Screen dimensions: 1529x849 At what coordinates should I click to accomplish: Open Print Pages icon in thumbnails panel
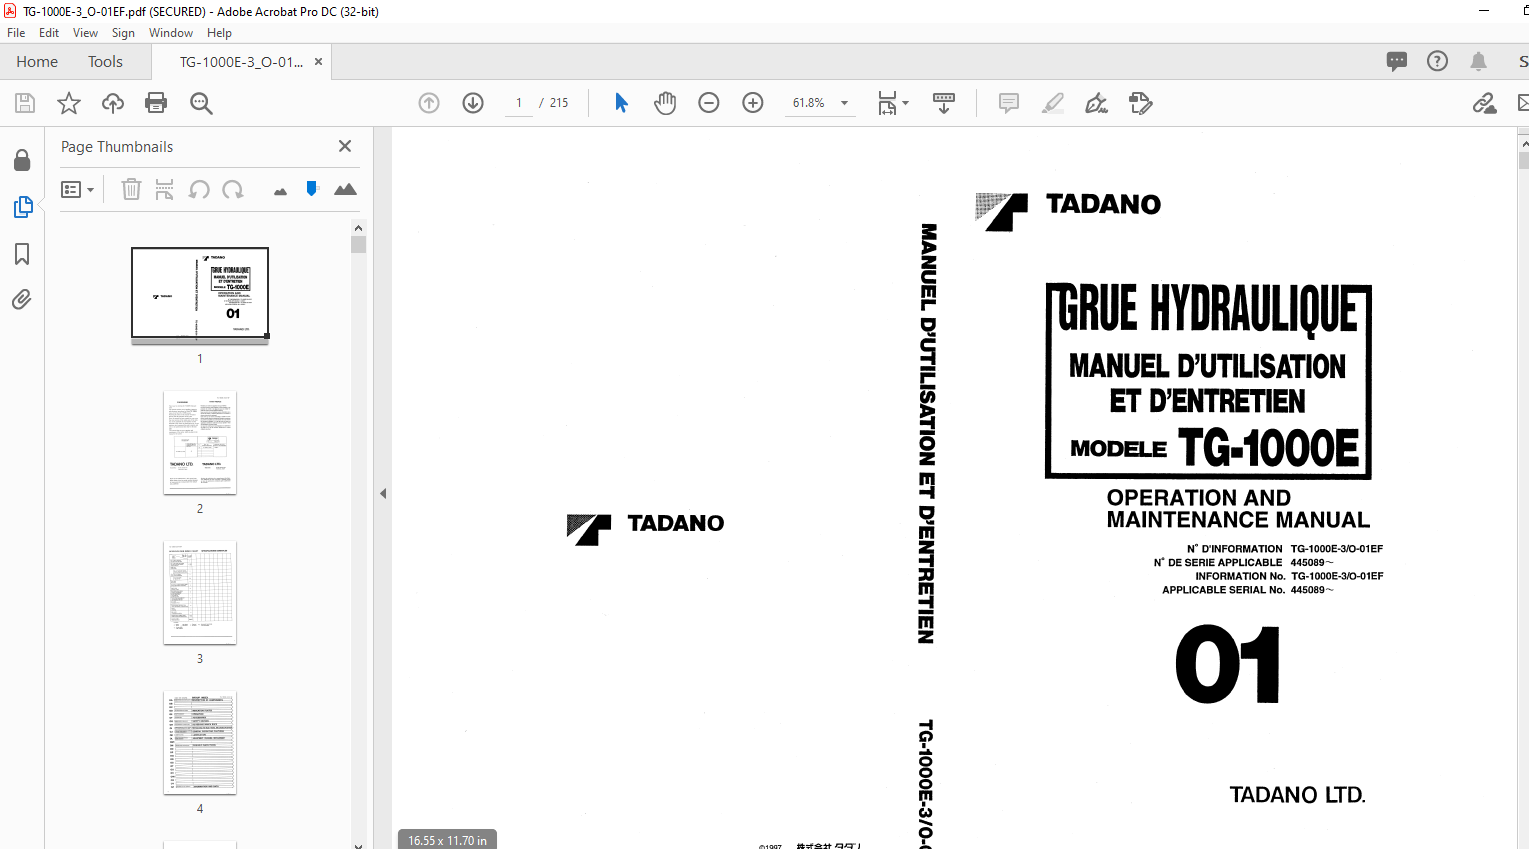tap(165, 189)
